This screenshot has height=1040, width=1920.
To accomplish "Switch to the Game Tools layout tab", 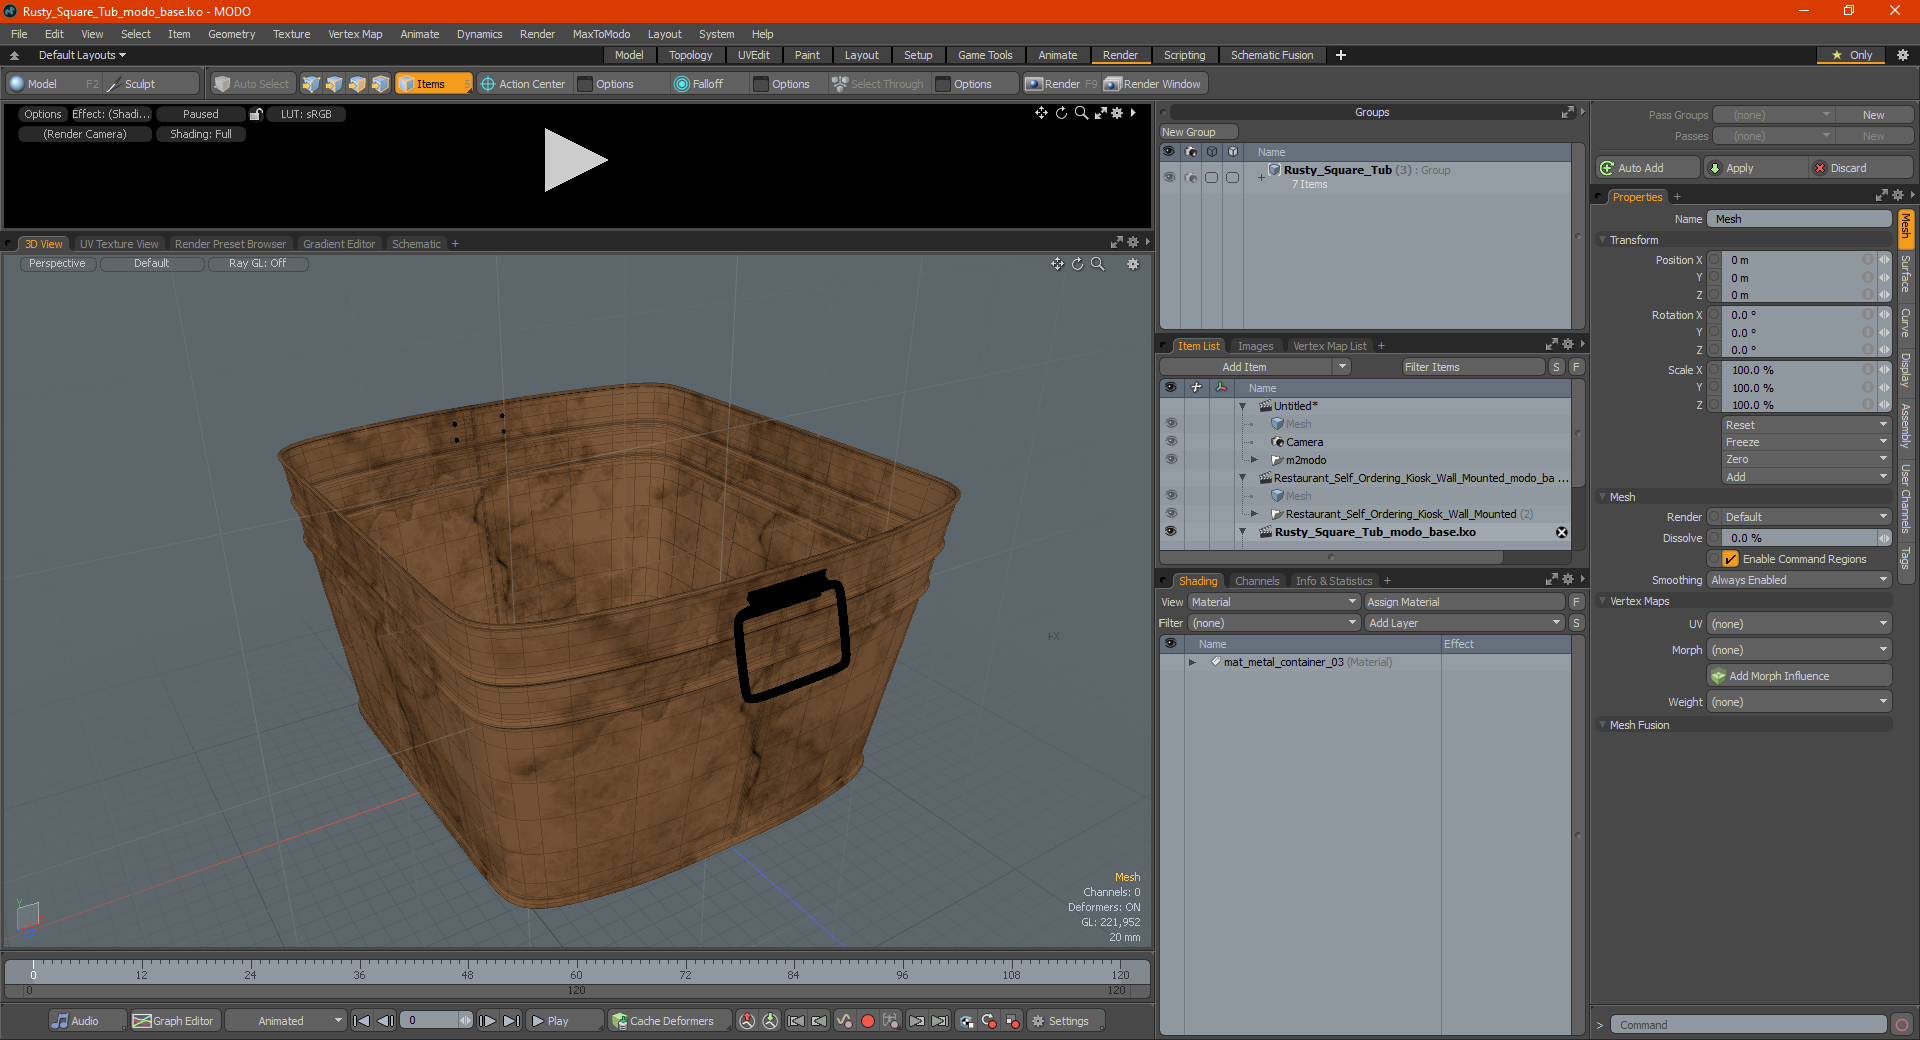I will [985, 55].
